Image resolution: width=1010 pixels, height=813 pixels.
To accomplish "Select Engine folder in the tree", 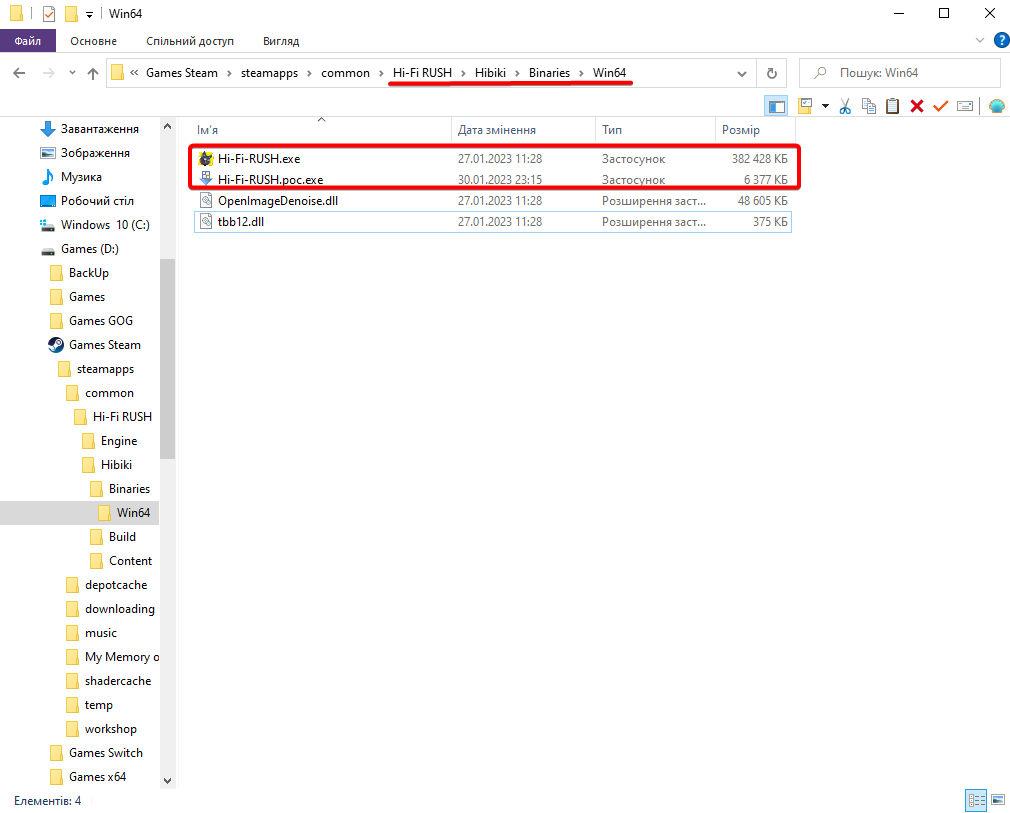I will point(110,441).
